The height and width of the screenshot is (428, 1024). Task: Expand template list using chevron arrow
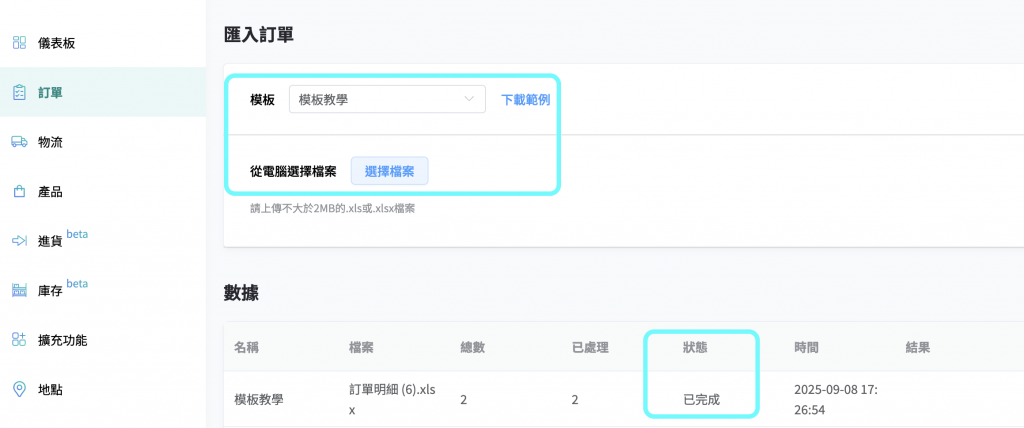pos(469,99)
